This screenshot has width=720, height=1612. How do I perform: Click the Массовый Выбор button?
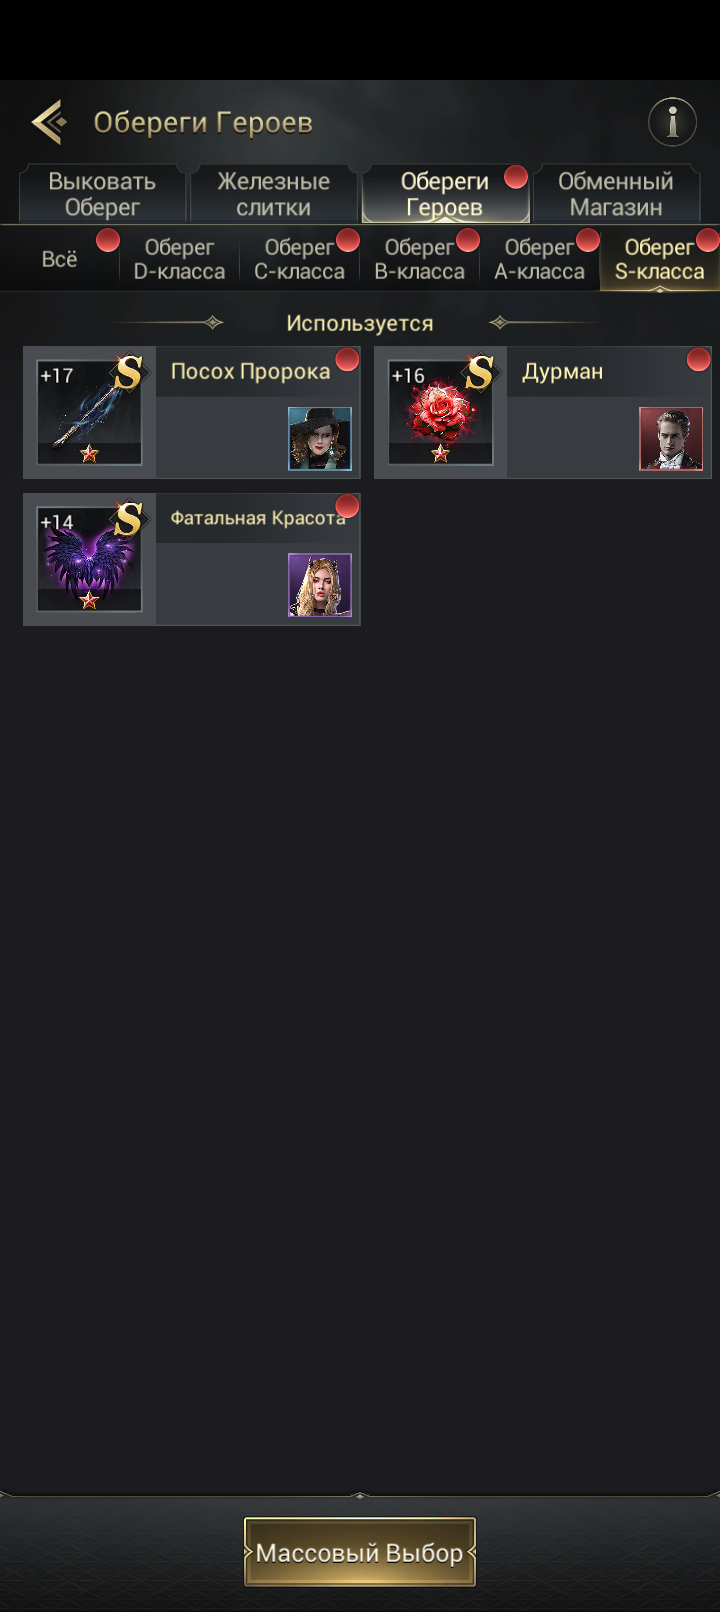tap(360, 1552)
